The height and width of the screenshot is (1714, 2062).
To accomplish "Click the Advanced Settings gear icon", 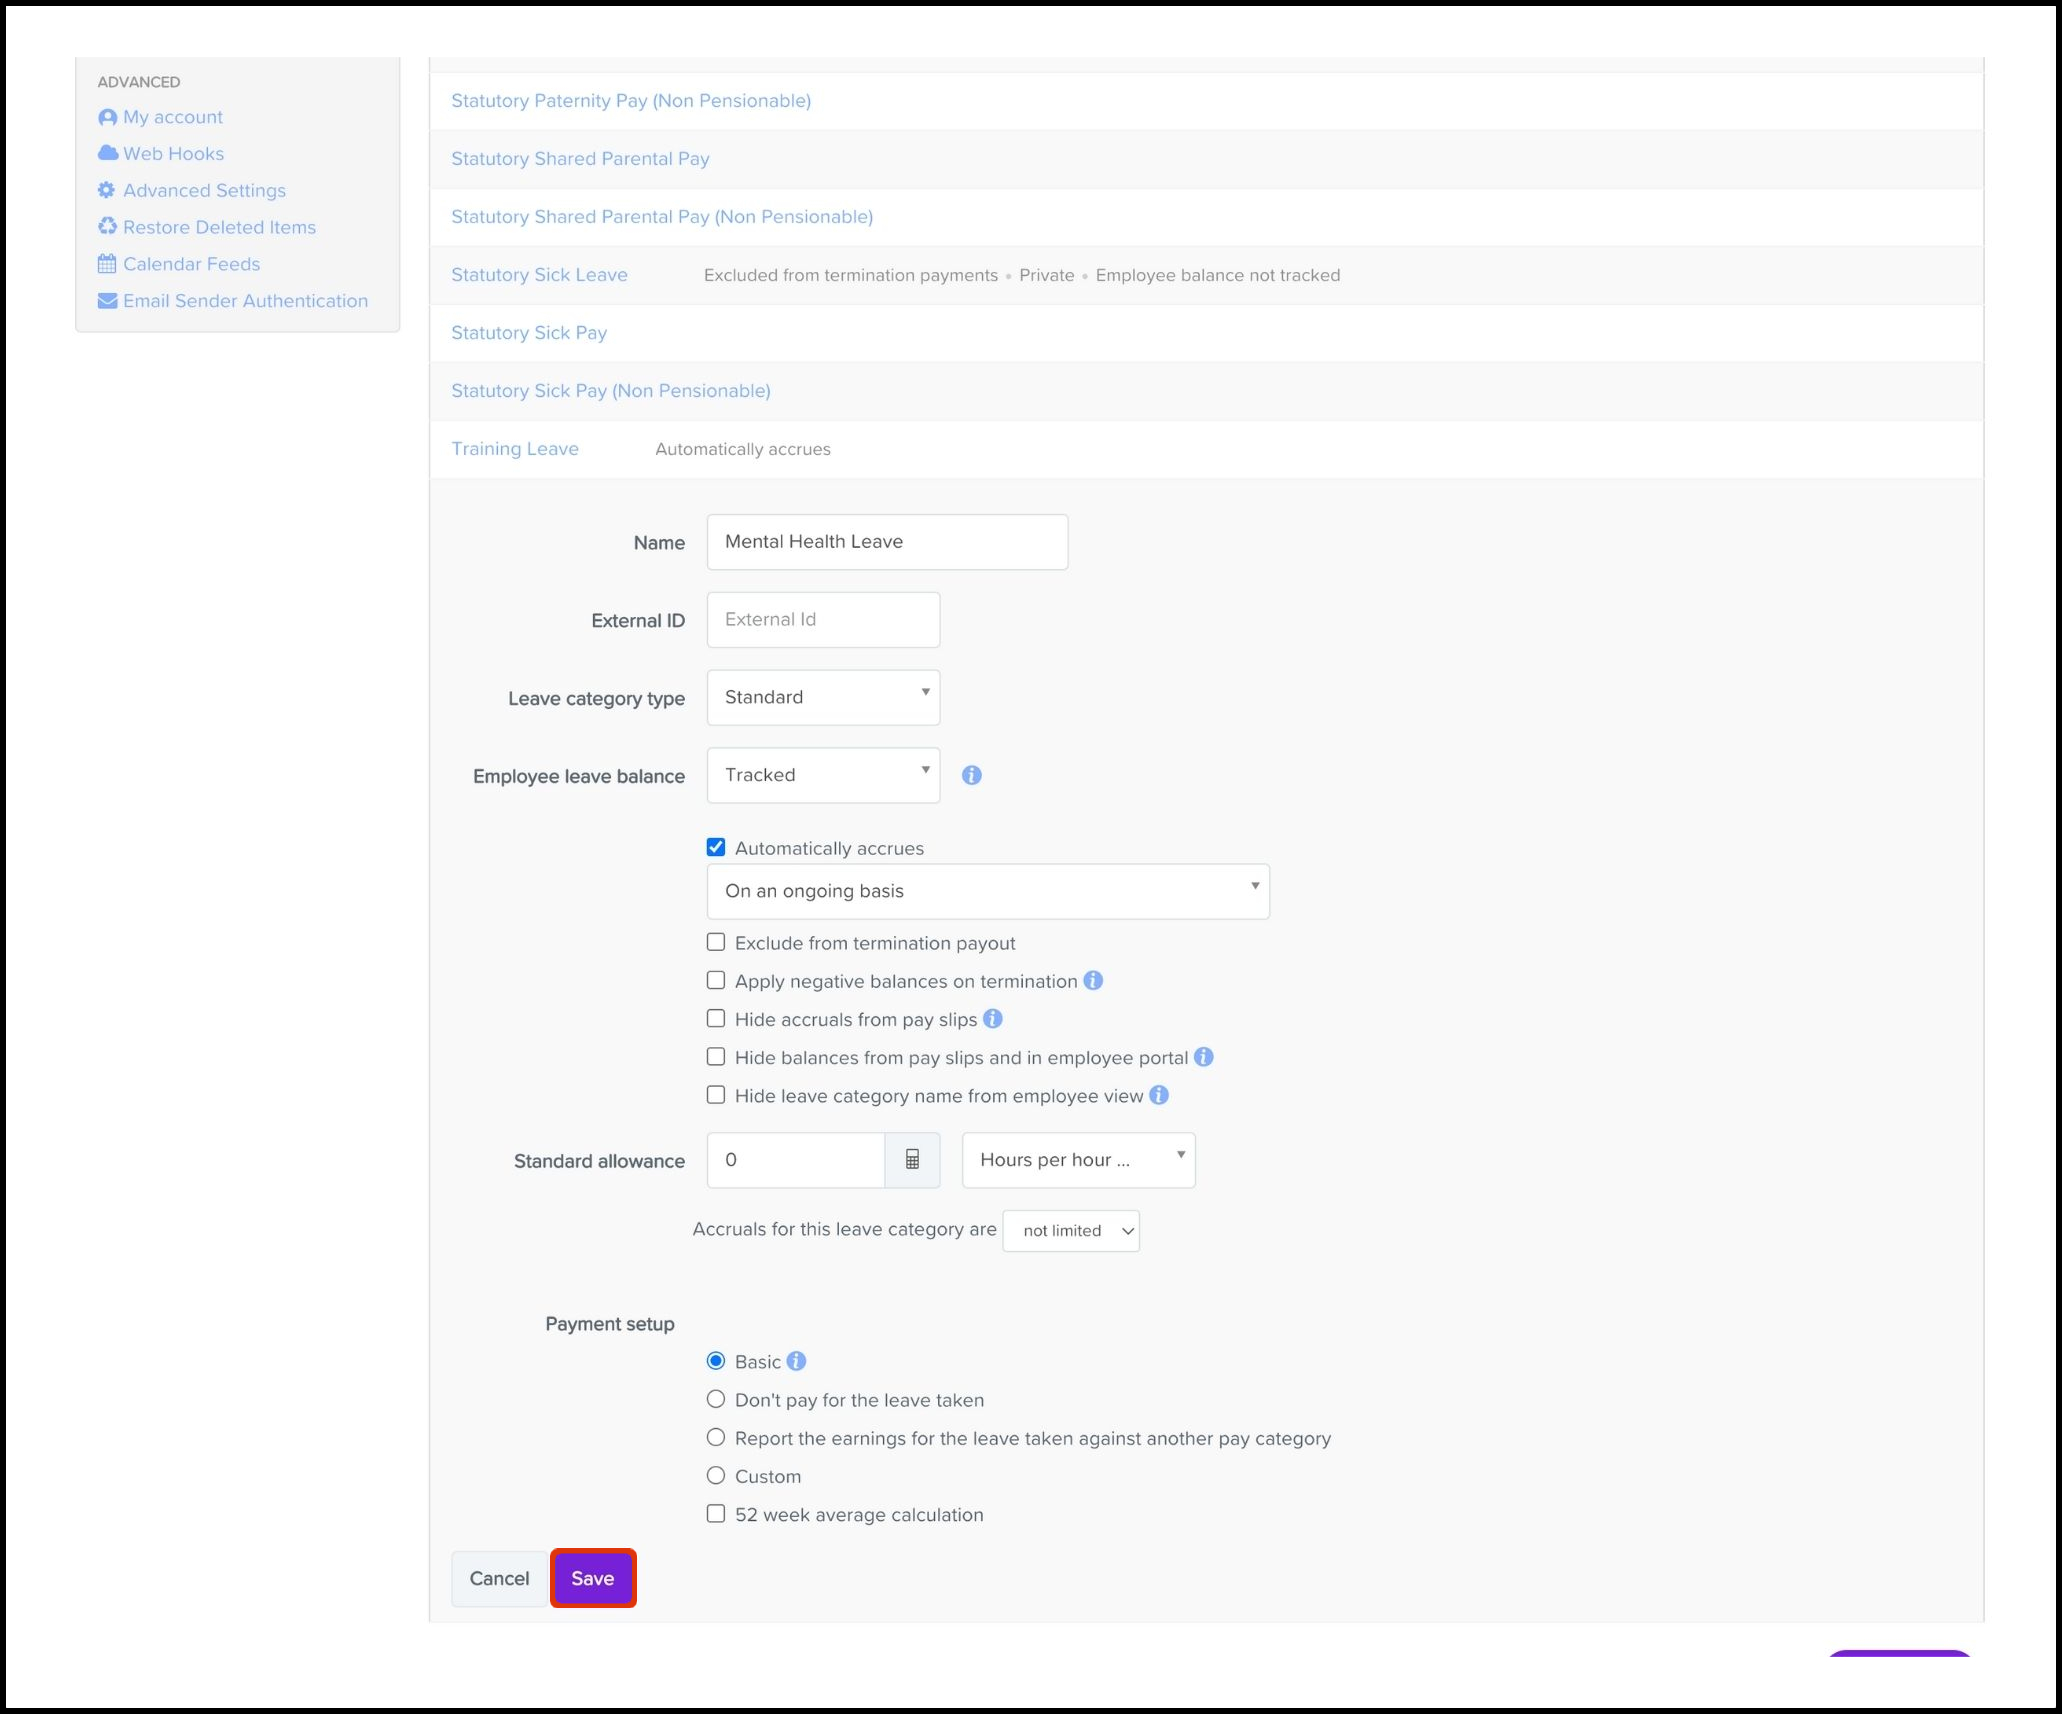I will pyautogui.click(x=106, y=190).
